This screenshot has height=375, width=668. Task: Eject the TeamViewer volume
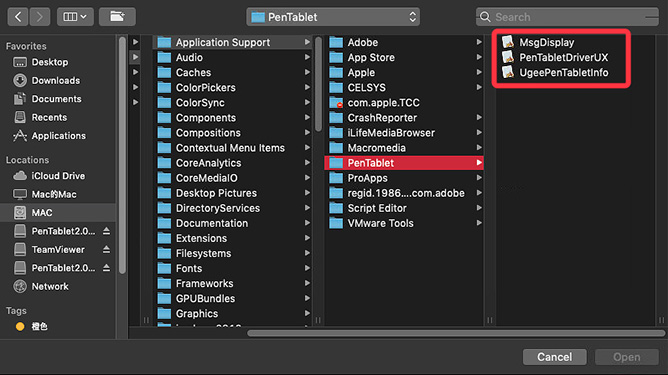point(107,249)
